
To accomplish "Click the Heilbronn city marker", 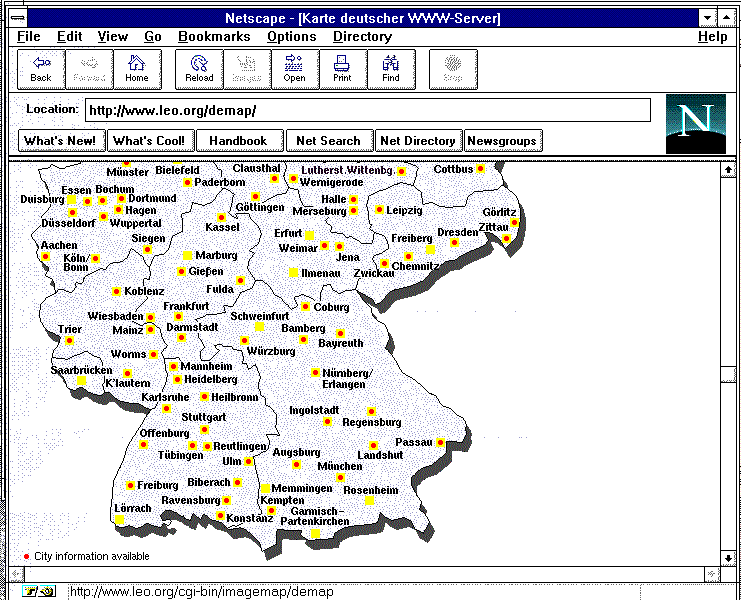I will 204,396.
